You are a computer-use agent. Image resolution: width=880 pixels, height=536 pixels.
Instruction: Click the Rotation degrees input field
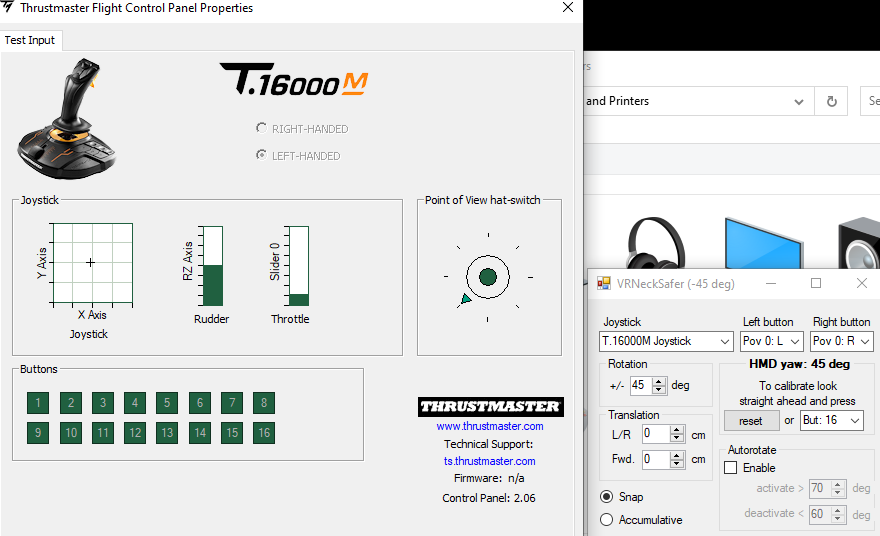click(641, 386)
